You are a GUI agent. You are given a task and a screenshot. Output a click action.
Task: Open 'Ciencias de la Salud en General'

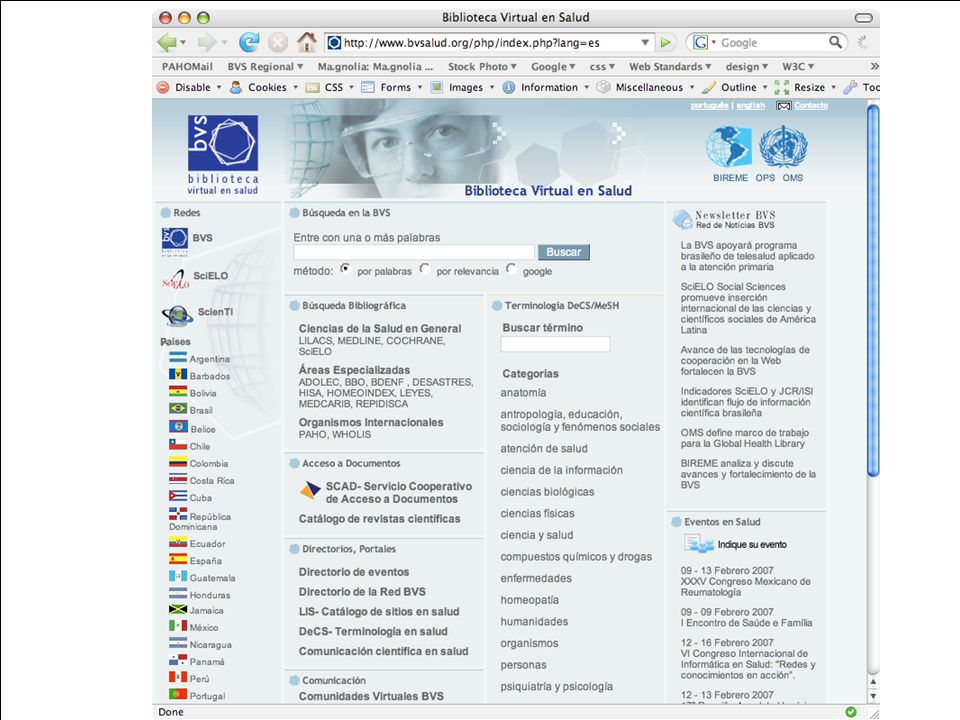(380, 328)
